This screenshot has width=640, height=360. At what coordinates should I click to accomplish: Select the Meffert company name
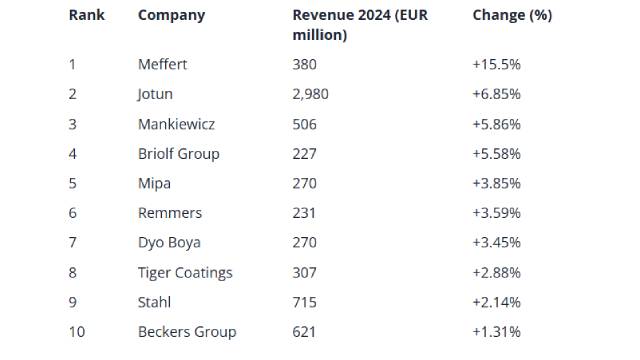(x=162, y=64)
